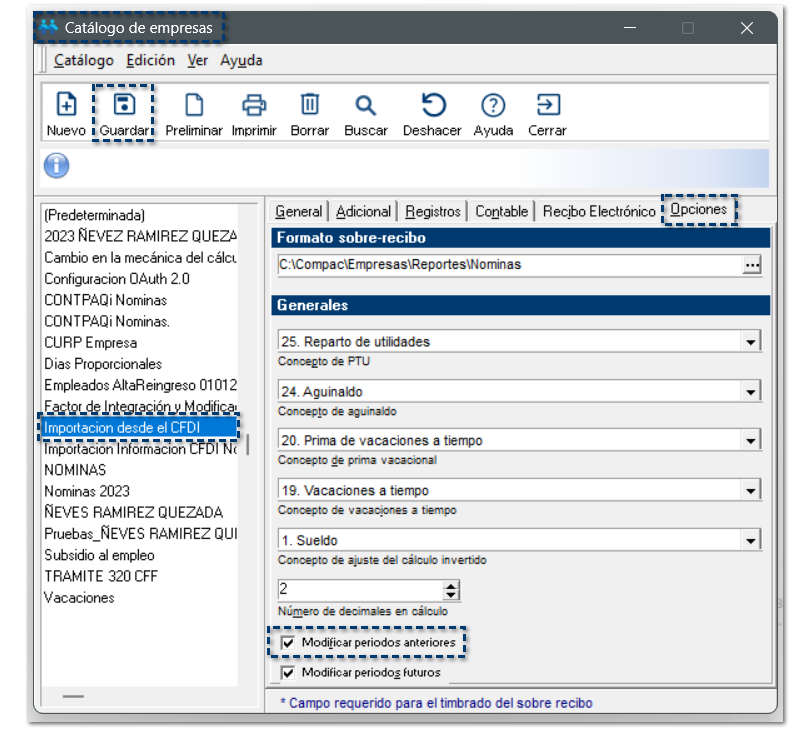Switch to the Recibo Electrónico tab
This screenshot has width=792, height=731.
[x=598, y=211]
